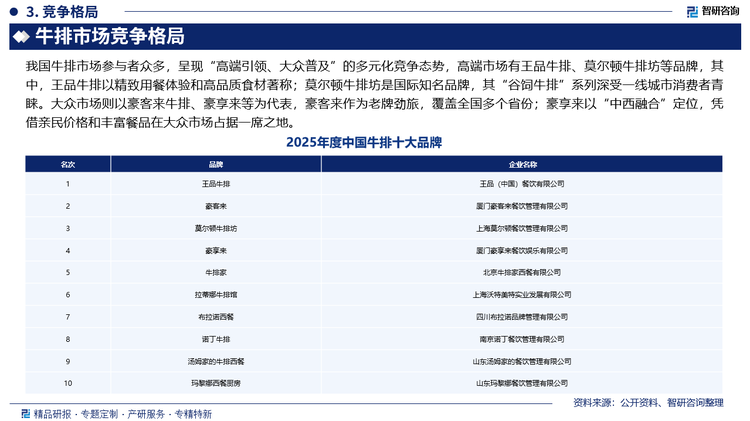Select the brand cell 王品牛排
Image resolution: width=750 pixels, height=421 pixels.
point(216,184)
